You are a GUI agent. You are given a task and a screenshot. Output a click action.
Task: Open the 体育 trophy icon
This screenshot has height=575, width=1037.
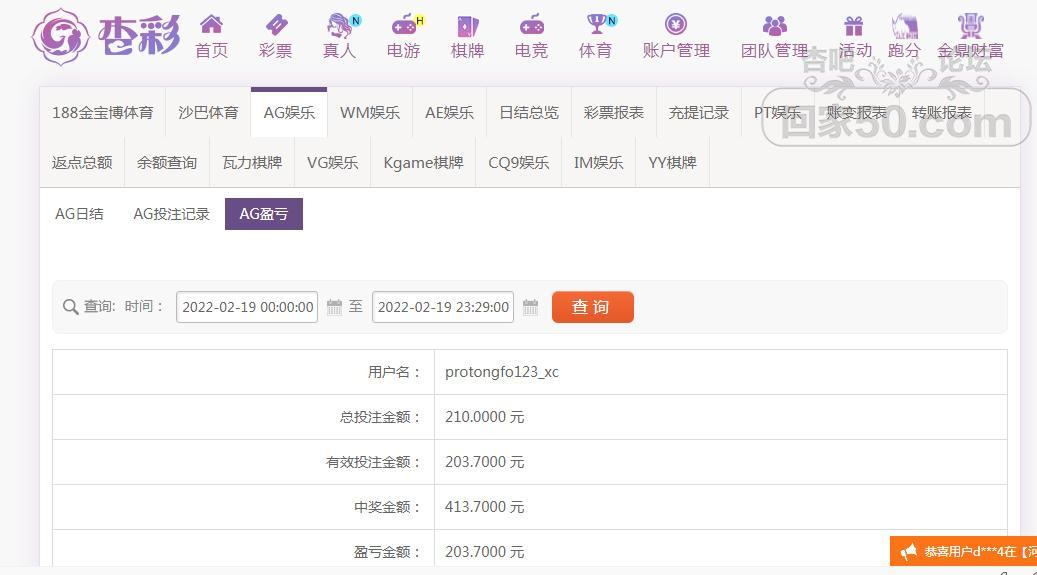[597, 24]
